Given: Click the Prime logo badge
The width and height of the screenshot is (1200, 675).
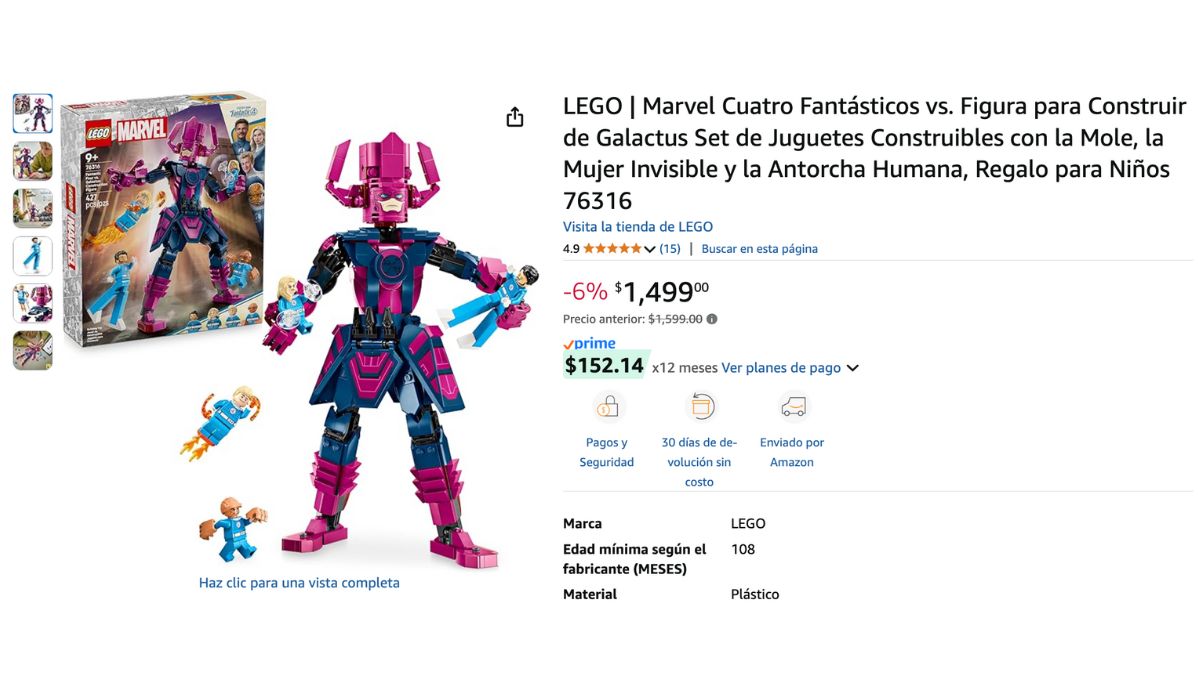Looking at the screenshot, I should [589, 344].
